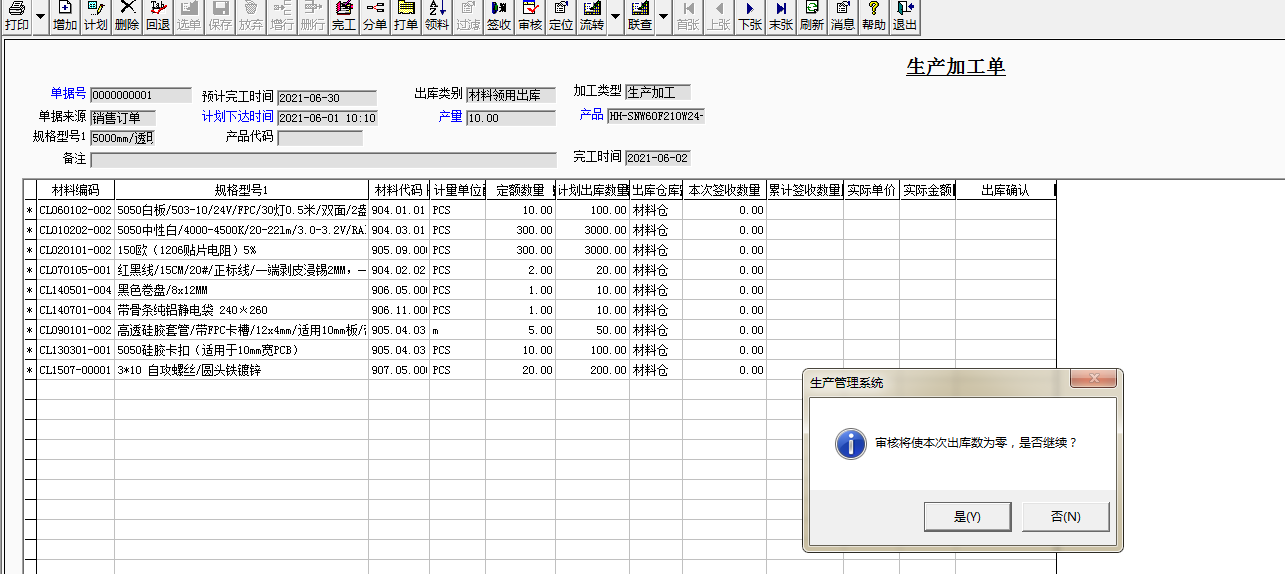
Task: Click the blue 产量 label
Action: 450,117
